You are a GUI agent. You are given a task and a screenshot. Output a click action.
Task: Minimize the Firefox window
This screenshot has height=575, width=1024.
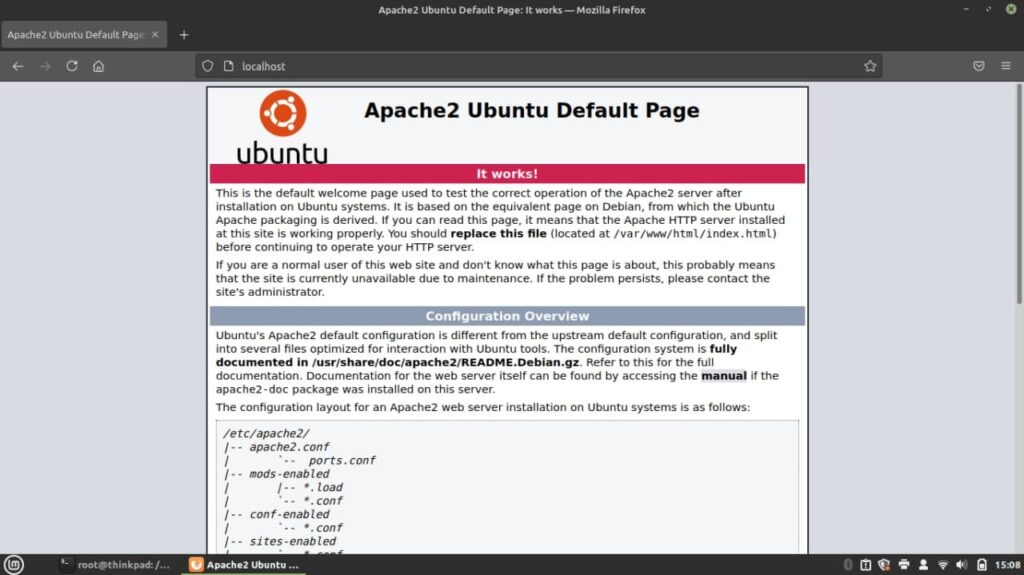pos(966,10)
